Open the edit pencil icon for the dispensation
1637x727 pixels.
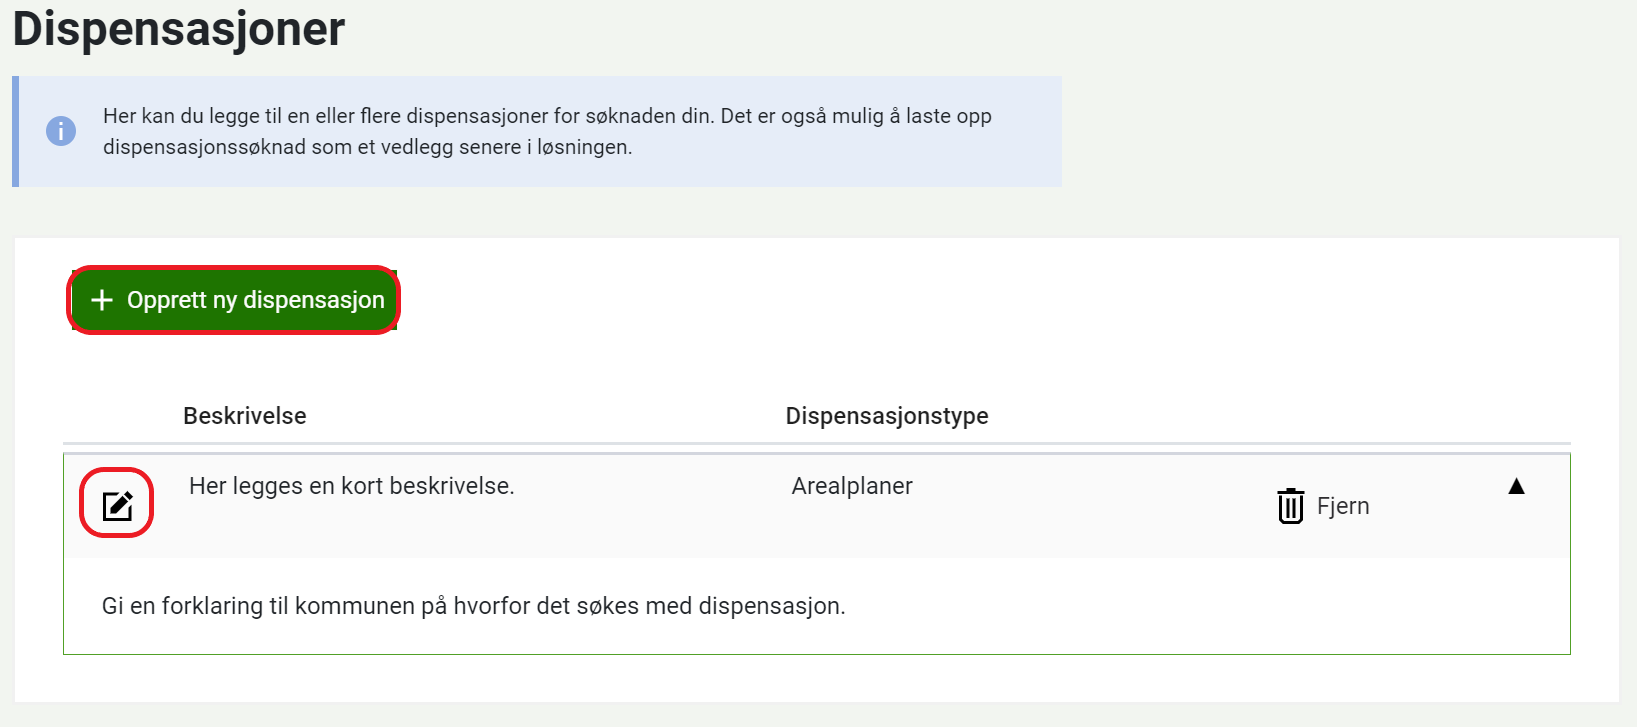tap(117, 505)
